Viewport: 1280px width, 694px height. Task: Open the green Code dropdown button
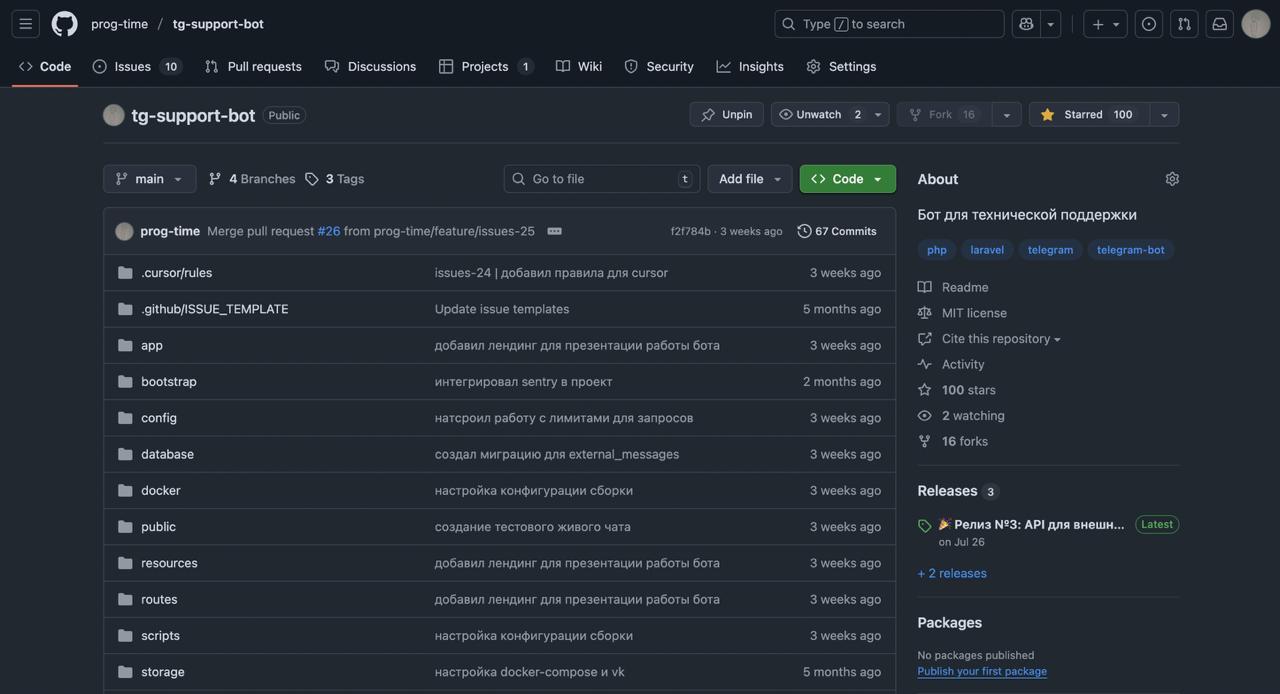click(848, 179)
